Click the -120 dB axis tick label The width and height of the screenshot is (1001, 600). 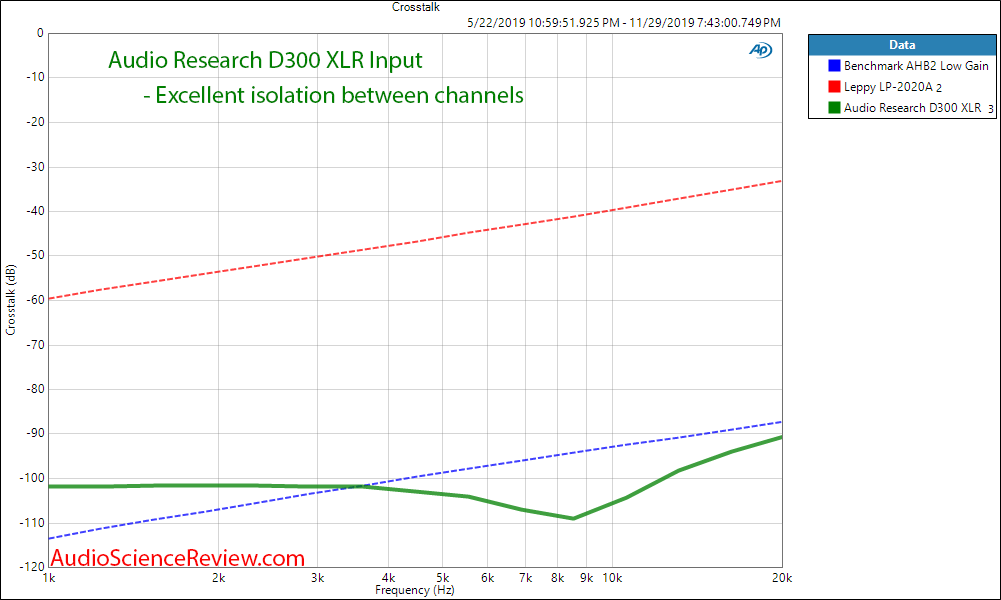(33, 566)
